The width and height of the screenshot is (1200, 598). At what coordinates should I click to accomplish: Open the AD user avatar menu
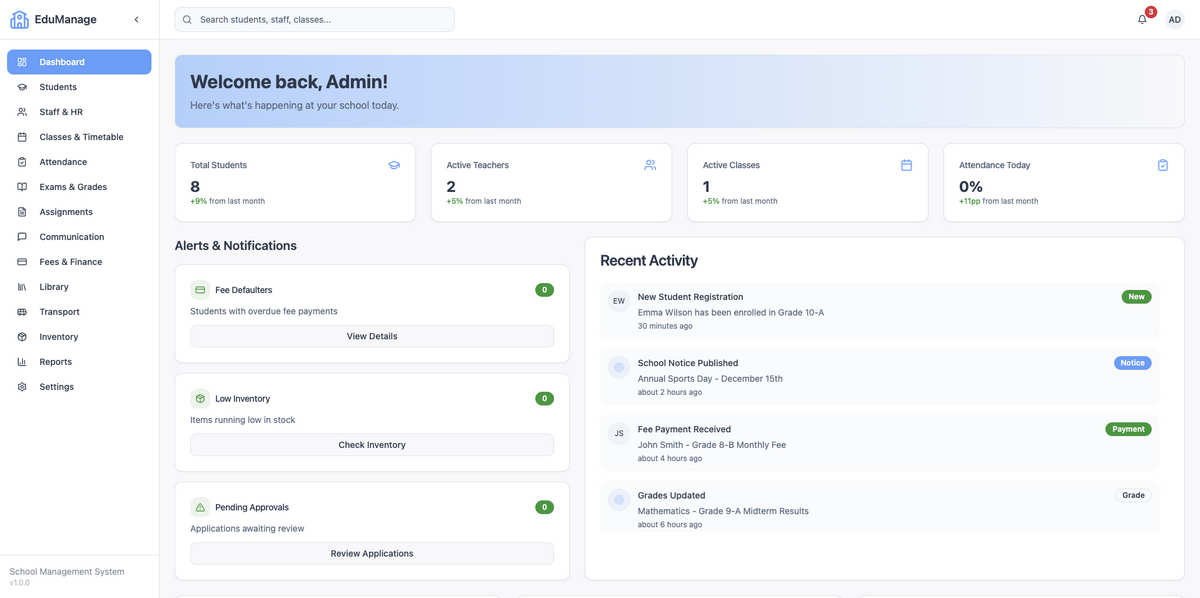pyautogui.click(x=1175, y=19)
